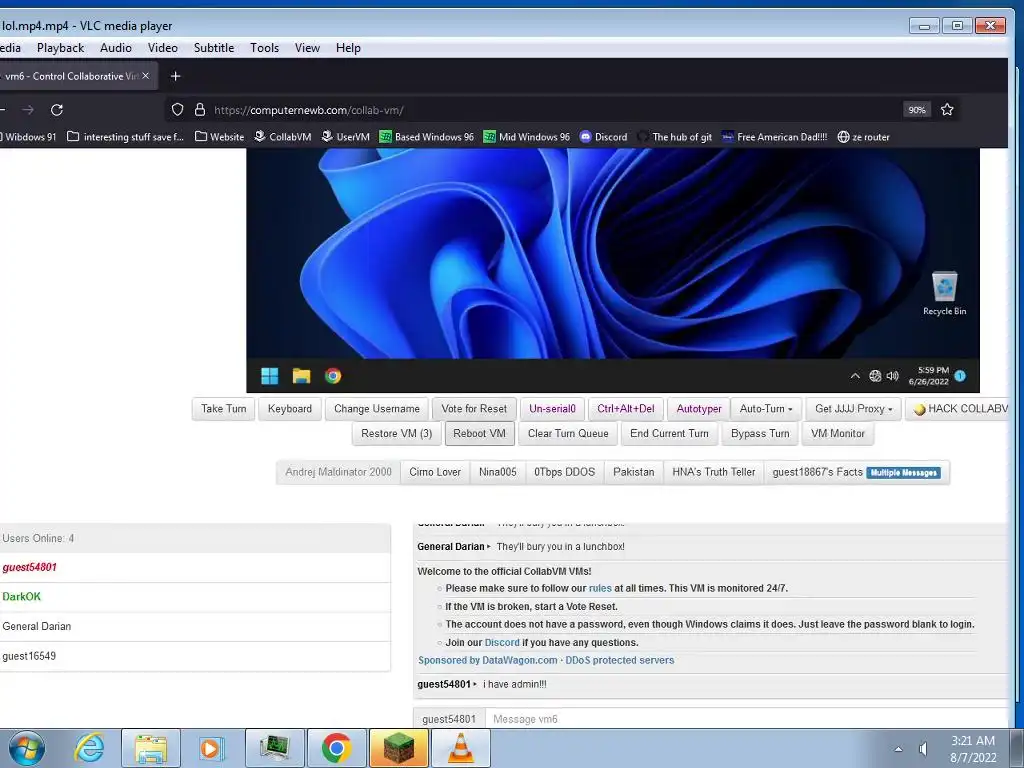1024x768 pixels.
Task: Open the Playback menu in VLC
Action: coord(60,48)
